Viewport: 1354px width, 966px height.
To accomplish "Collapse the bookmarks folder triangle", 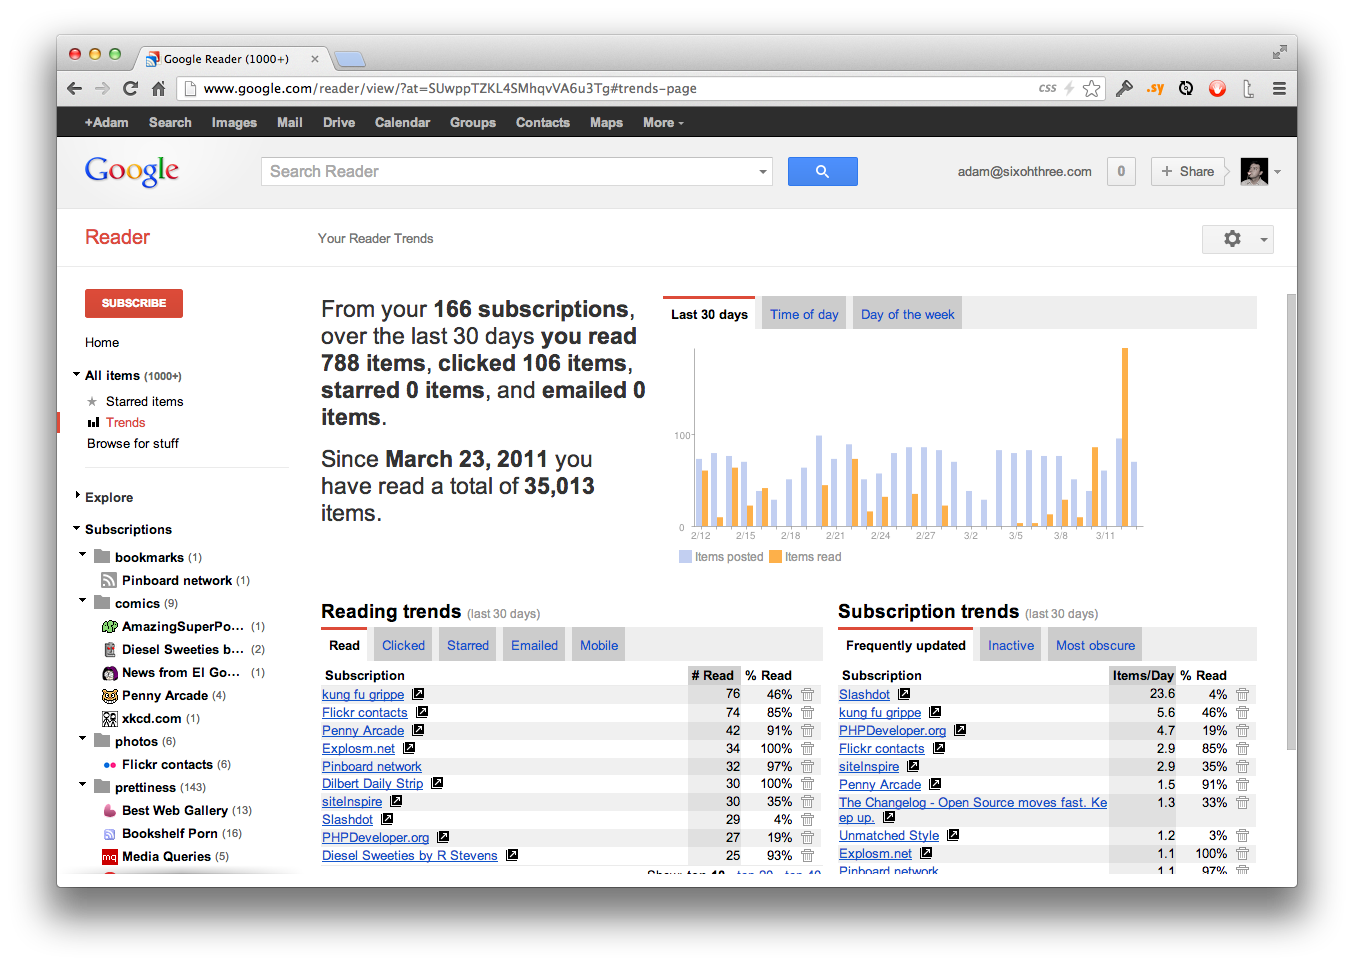I will 82,554.
